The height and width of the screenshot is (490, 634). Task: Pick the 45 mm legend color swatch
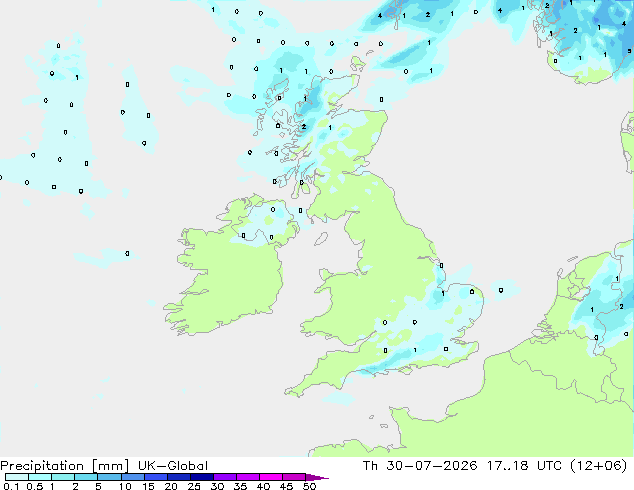pyautogui.click(x=294, y=477)
